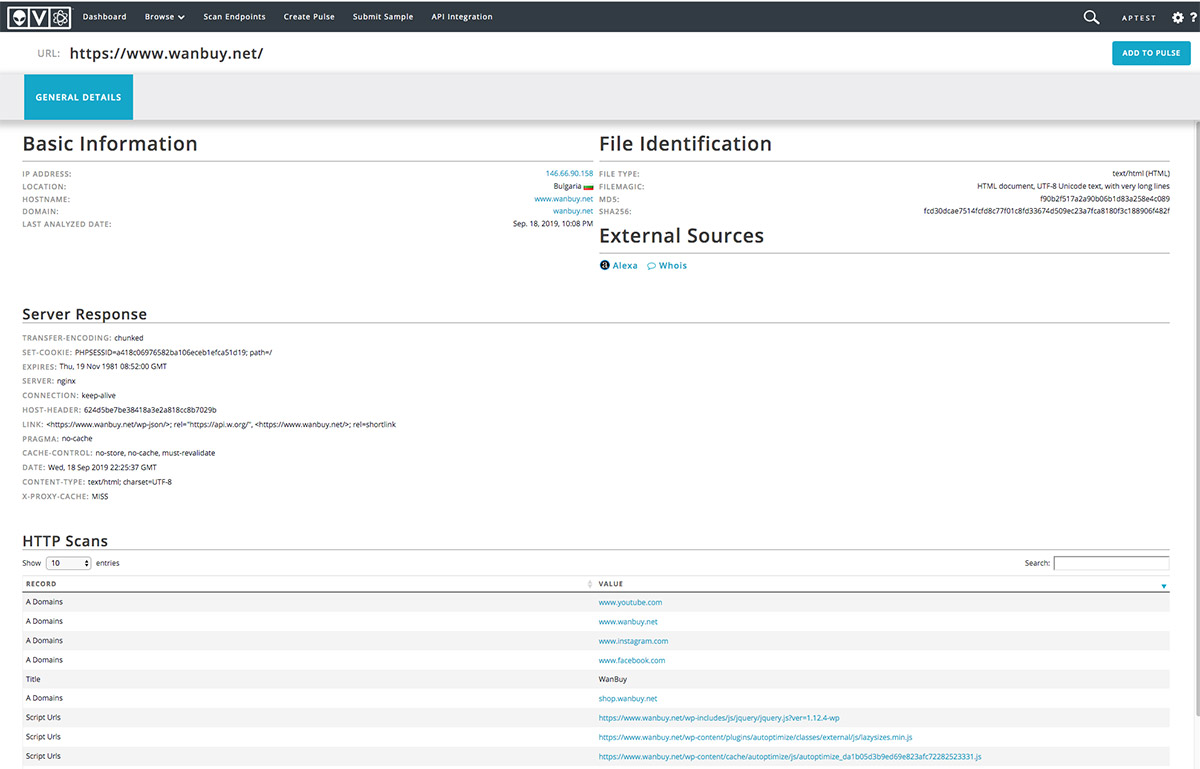Select the last analyzed date value
Image resolution: width=1200 pixels, height=769 pixels.
coord(553,224)
